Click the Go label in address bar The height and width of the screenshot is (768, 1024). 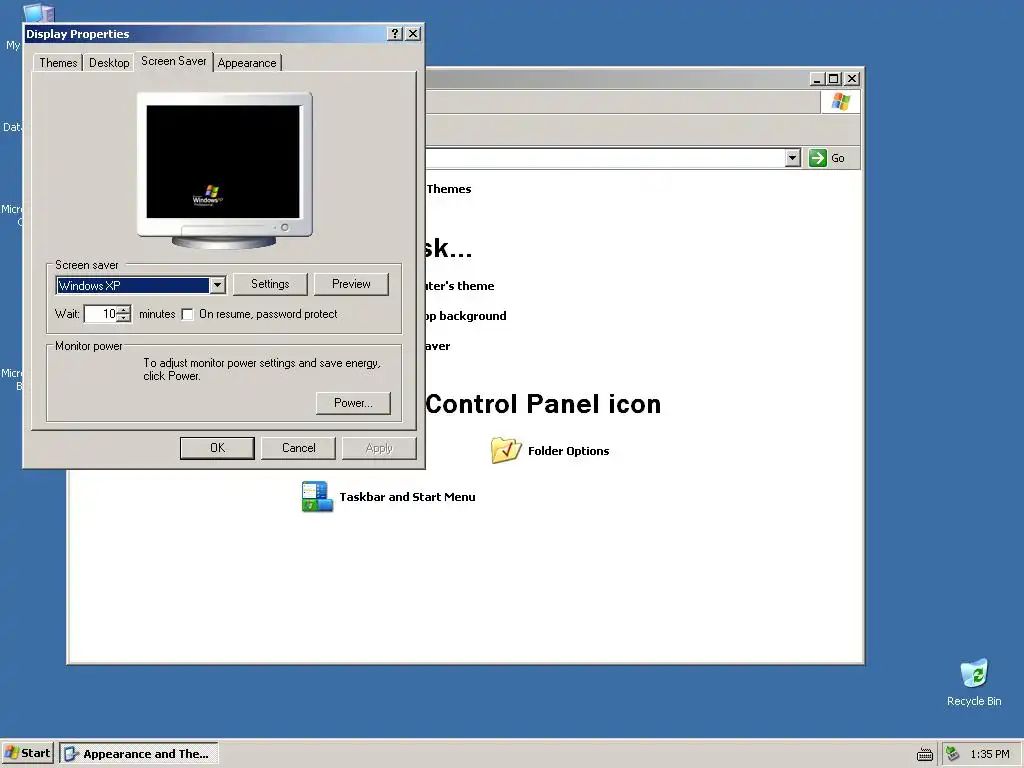[838, 158]
